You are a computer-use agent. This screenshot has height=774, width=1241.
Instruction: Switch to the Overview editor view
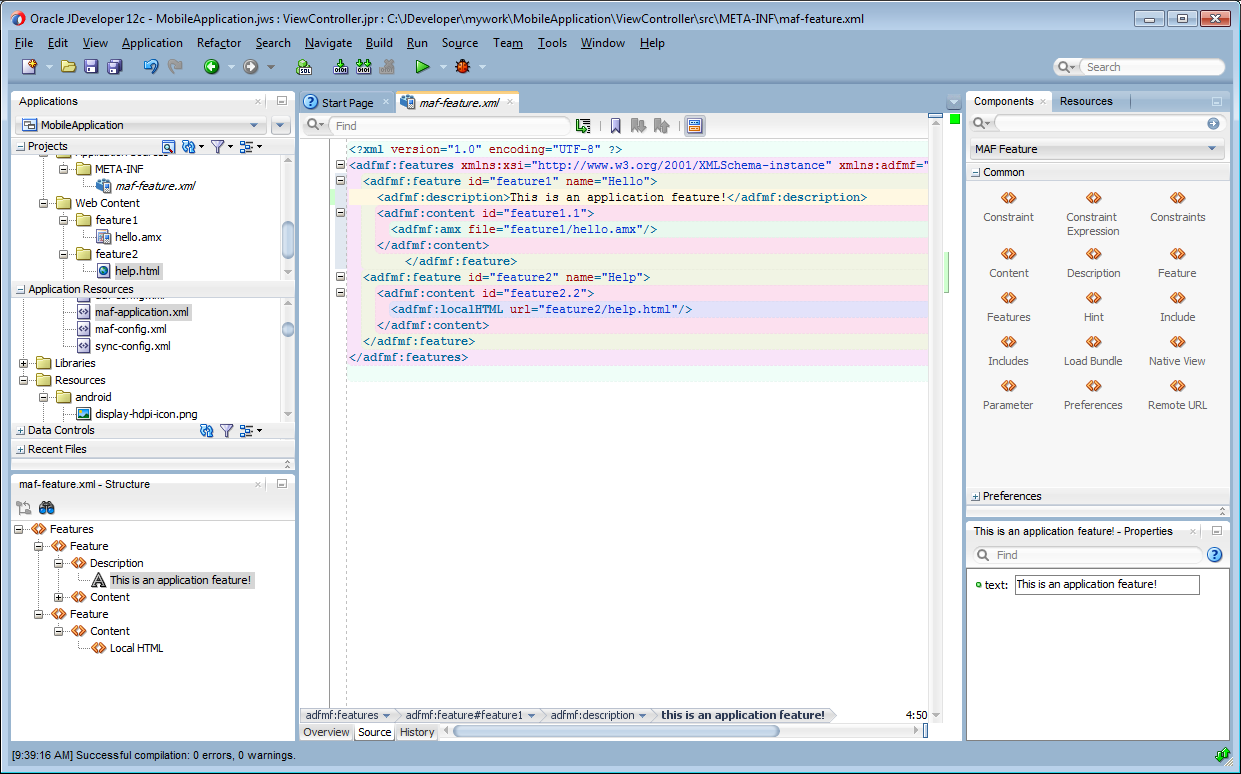point(326,732)
